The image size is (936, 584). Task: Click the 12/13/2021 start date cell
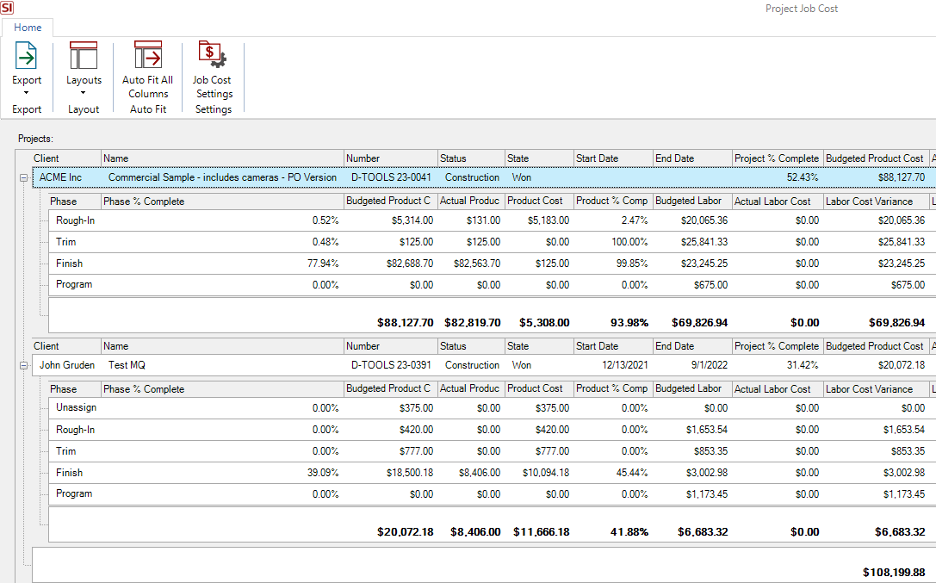[x=625, y=365]
